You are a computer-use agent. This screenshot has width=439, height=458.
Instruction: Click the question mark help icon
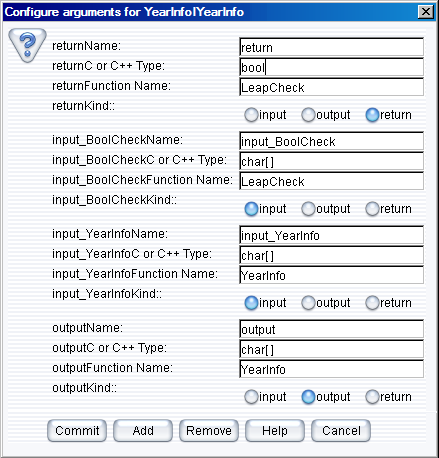27,45
